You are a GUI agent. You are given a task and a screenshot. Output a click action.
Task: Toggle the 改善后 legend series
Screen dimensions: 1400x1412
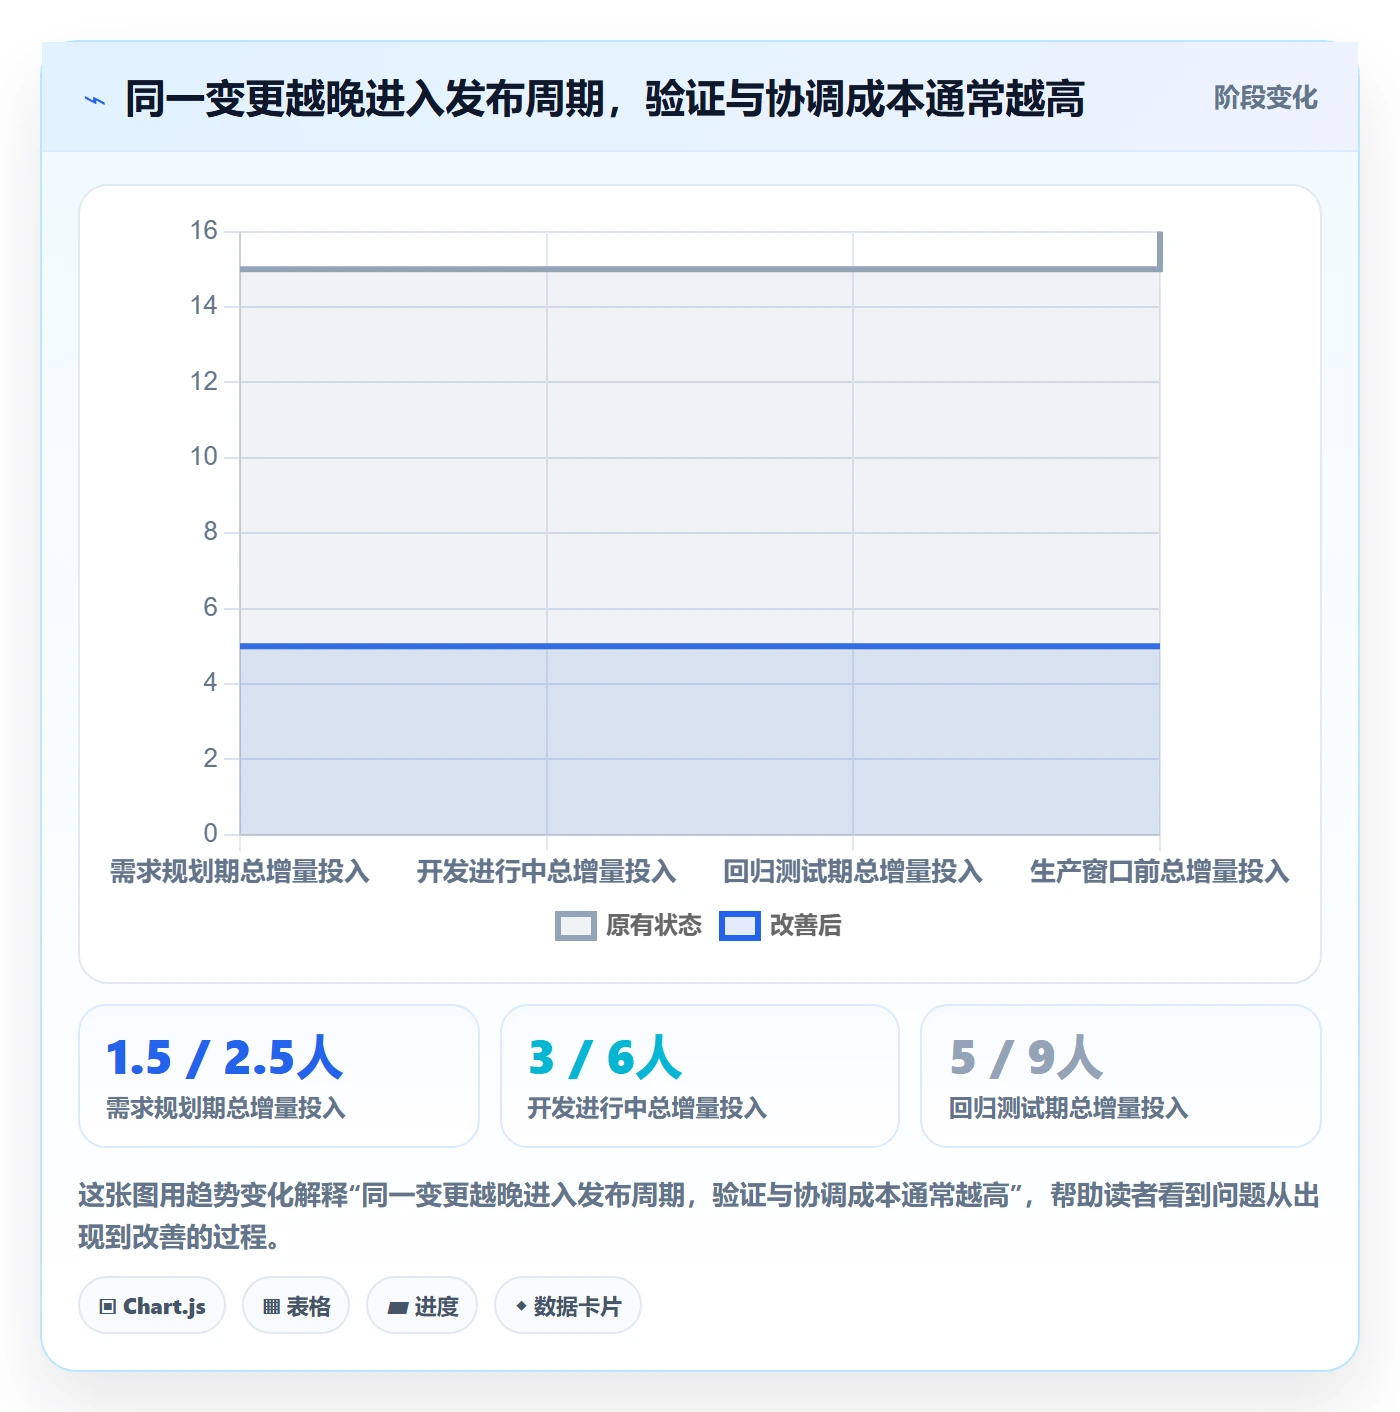[x=780, y=926]
